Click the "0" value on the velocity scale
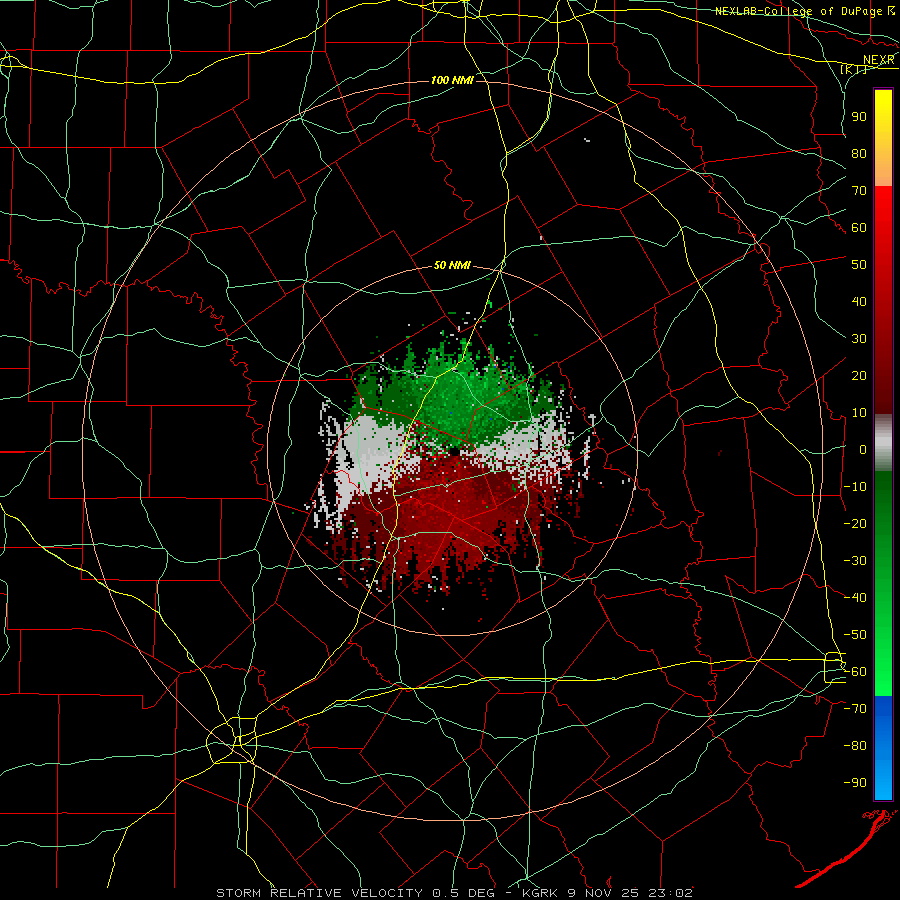 pyautogui.click(x=863, y=449)
